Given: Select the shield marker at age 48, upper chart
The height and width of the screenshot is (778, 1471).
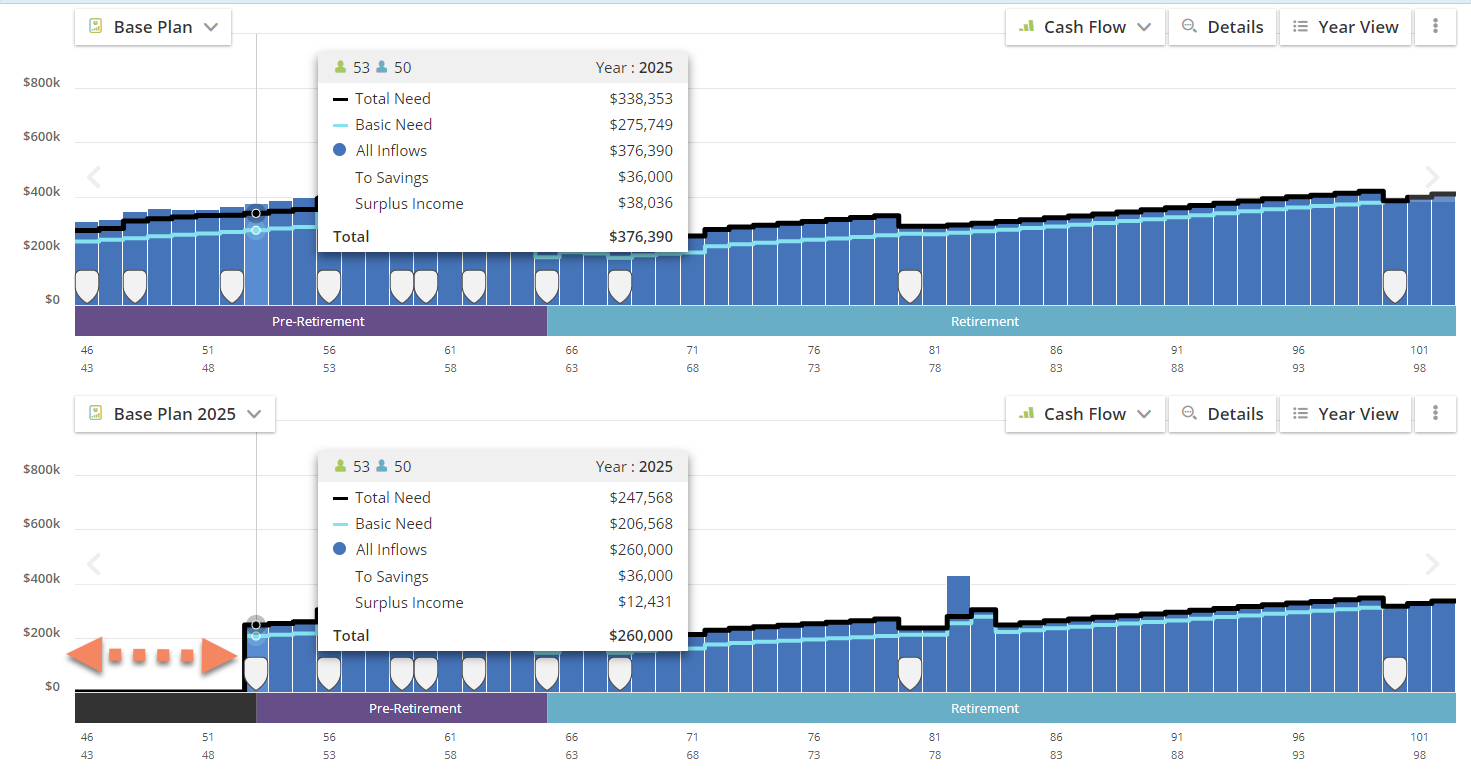Looking at the screenshot, I should 135,286.
